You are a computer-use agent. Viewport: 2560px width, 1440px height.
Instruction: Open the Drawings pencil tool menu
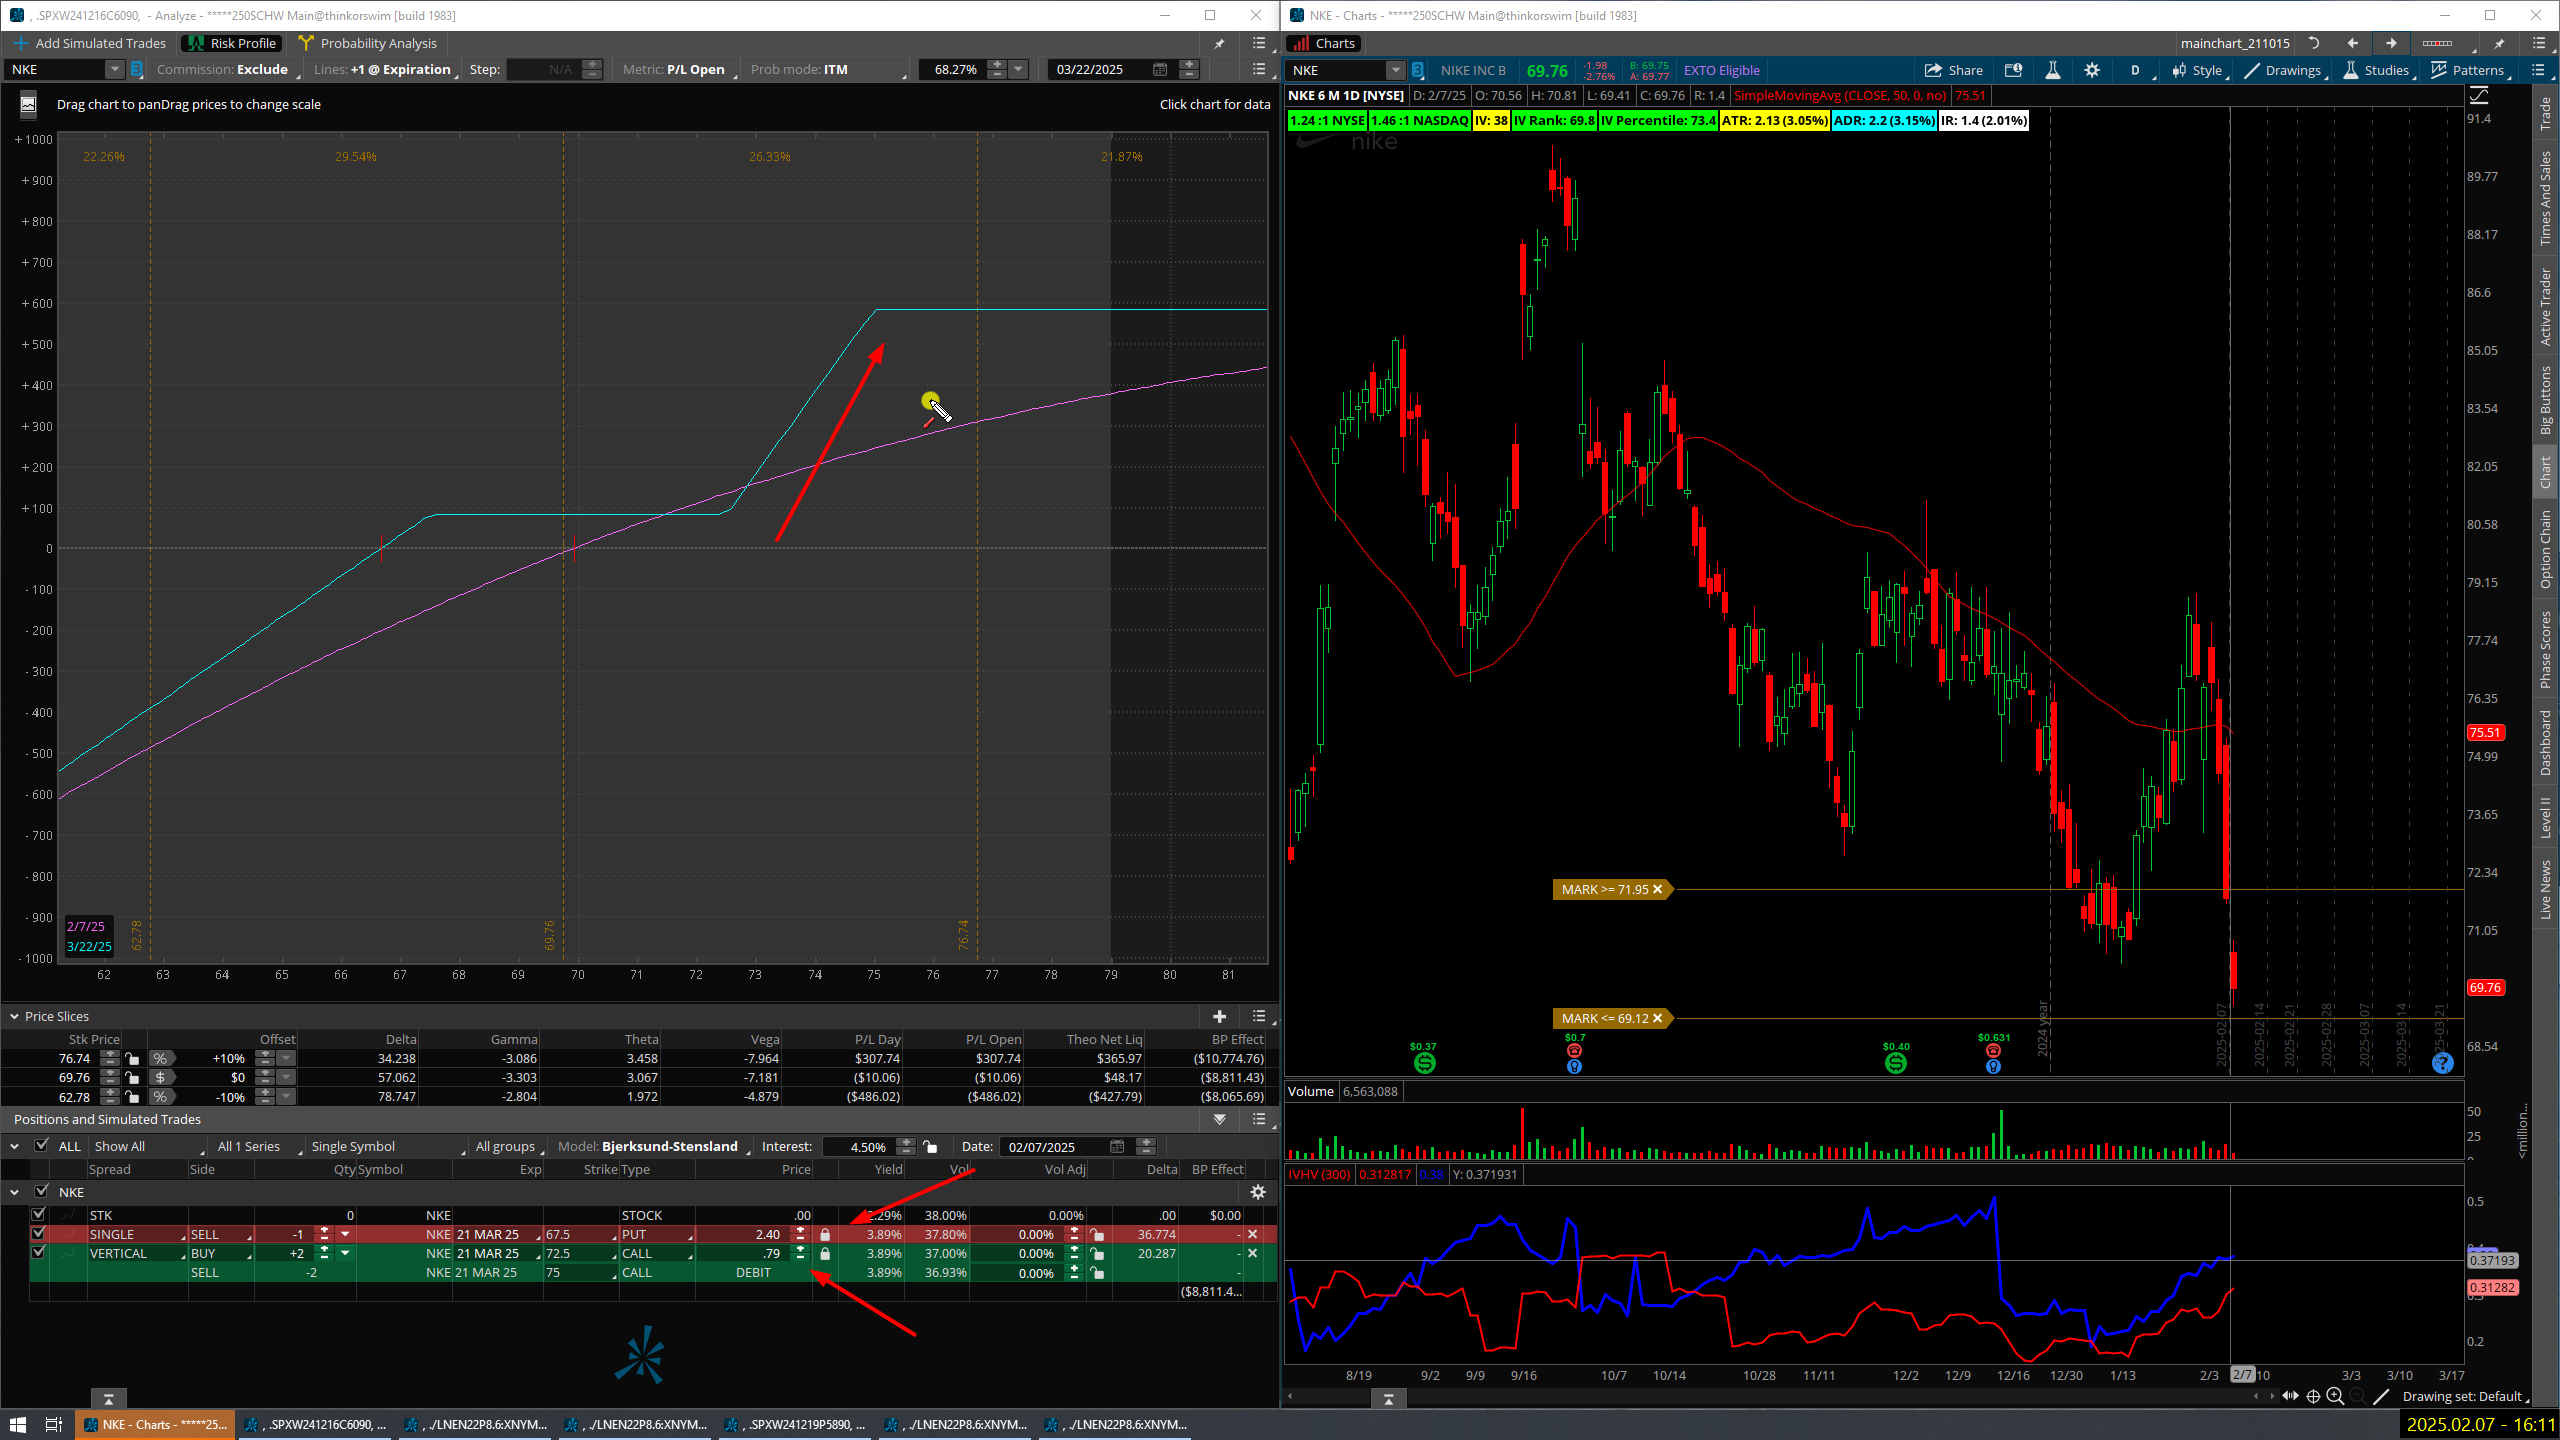[x=2282, y=70]
